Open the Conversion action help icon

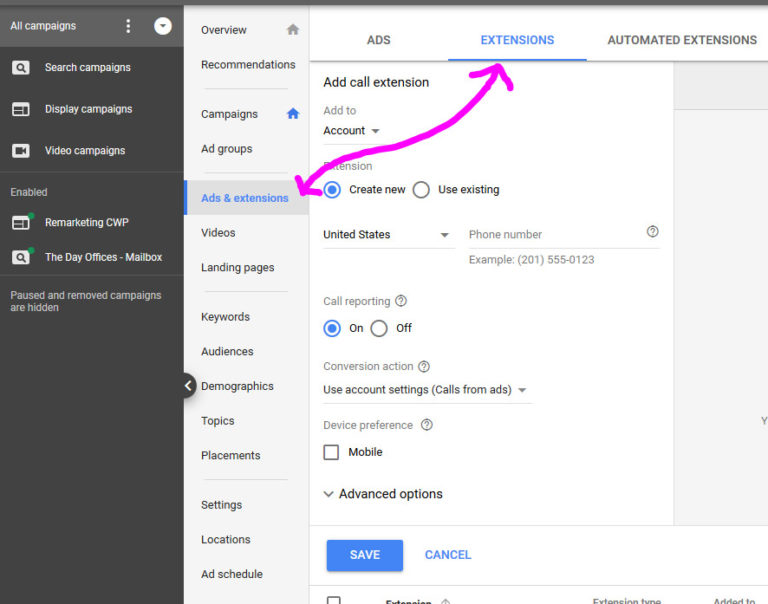pyautogui.click(x=424, y=366)
